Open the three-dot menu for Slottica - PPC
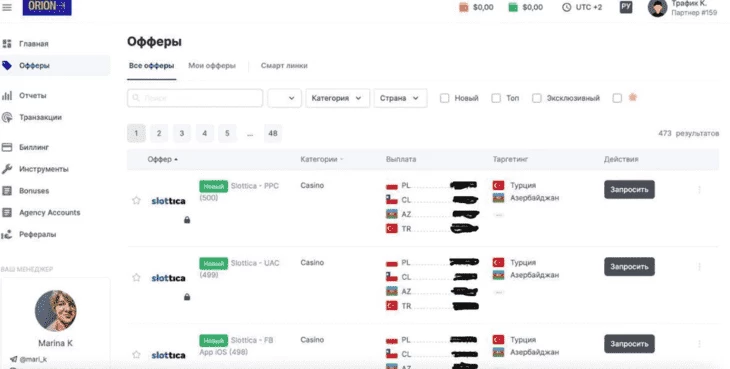Screen dimensions: 730x369 pos(699,189)
